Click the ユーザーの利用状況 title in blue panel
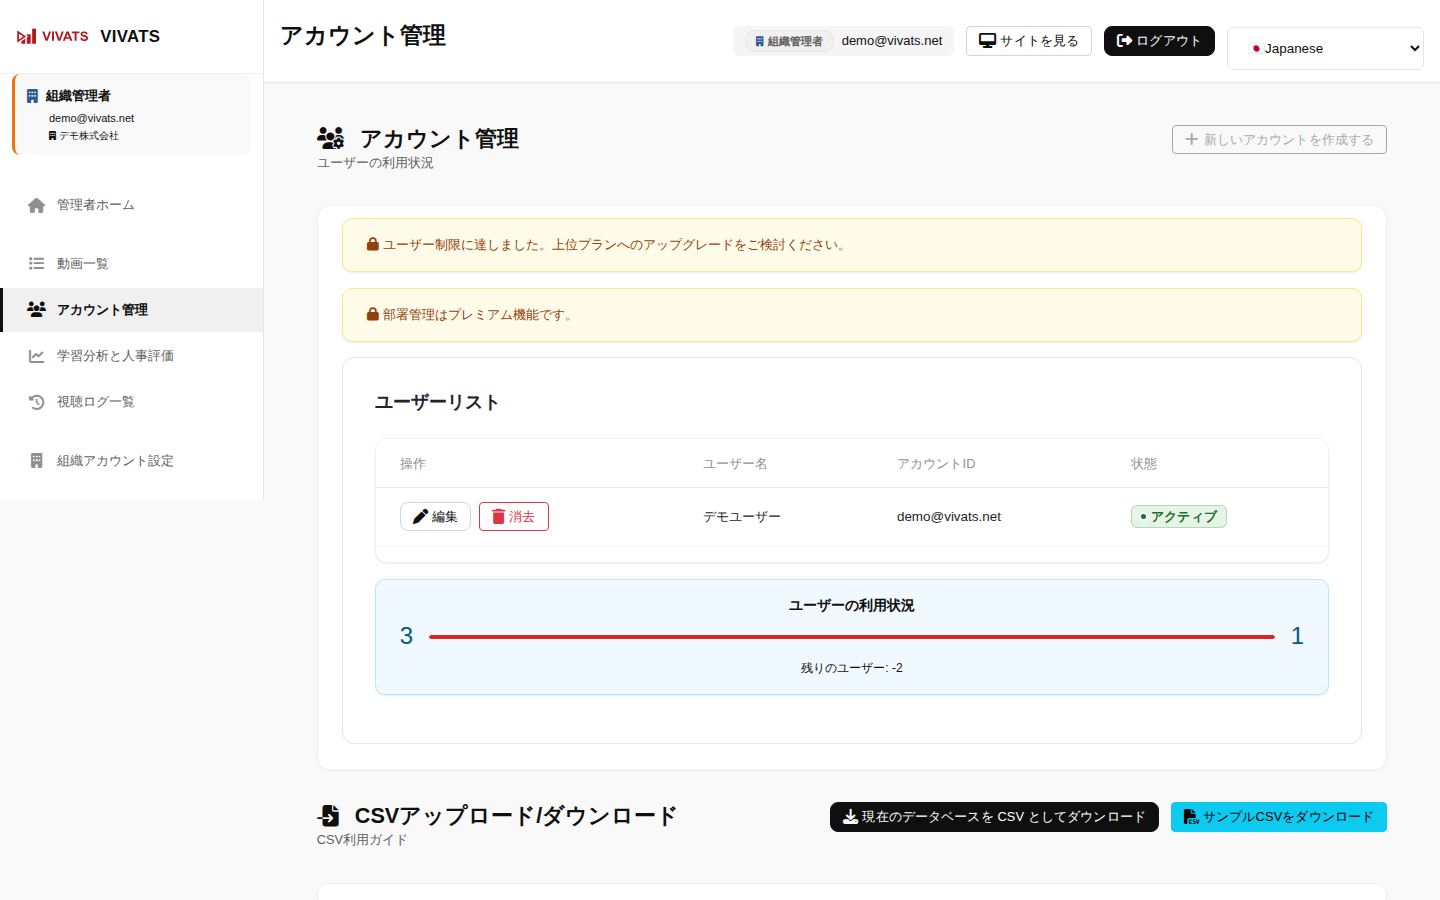 click(852, 606)
